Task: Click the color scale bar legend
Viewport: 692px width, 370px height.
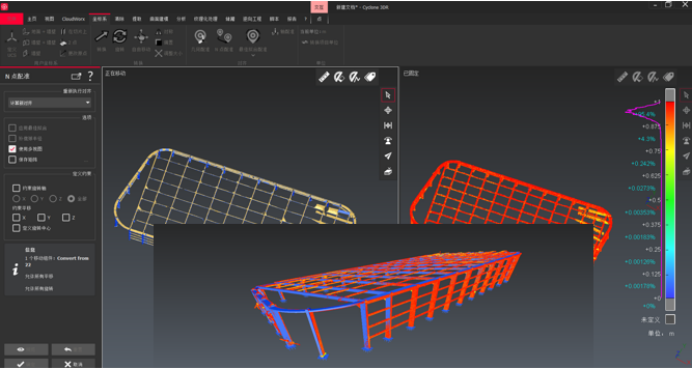Action: (670, 200)
